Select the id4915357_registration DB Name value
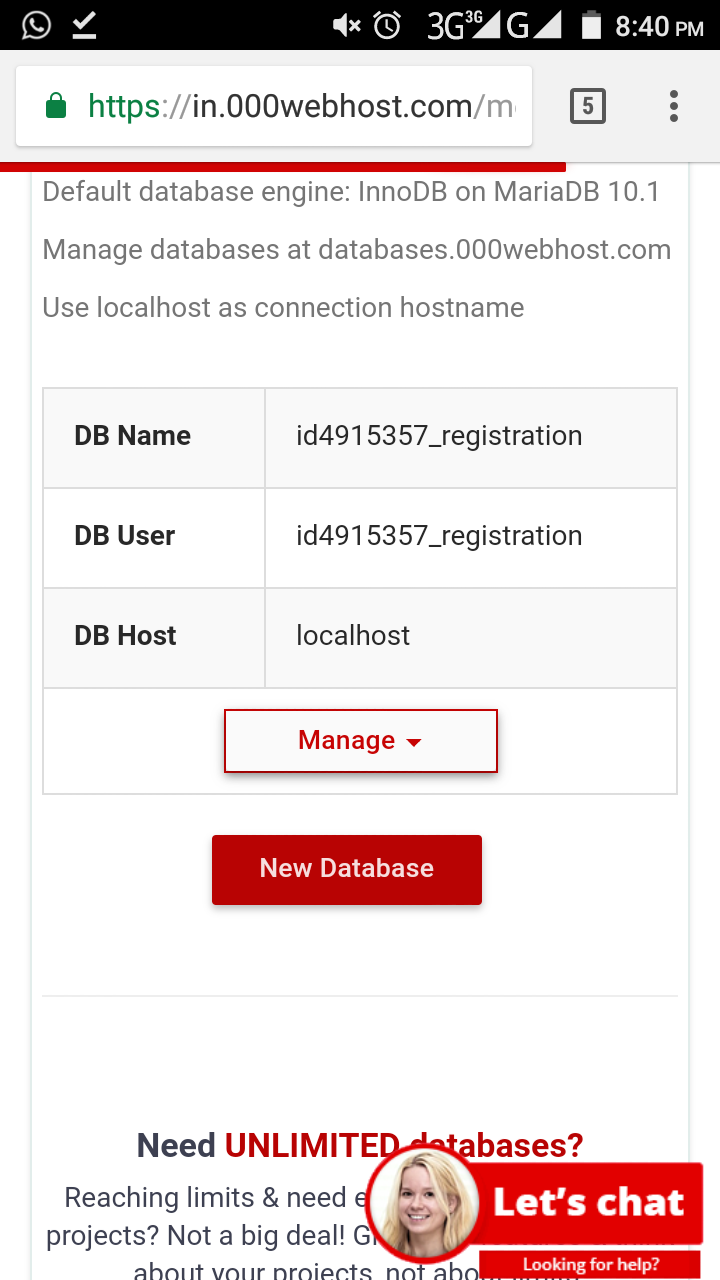The height and width of the screenshot is (1280, 720). 439,437
